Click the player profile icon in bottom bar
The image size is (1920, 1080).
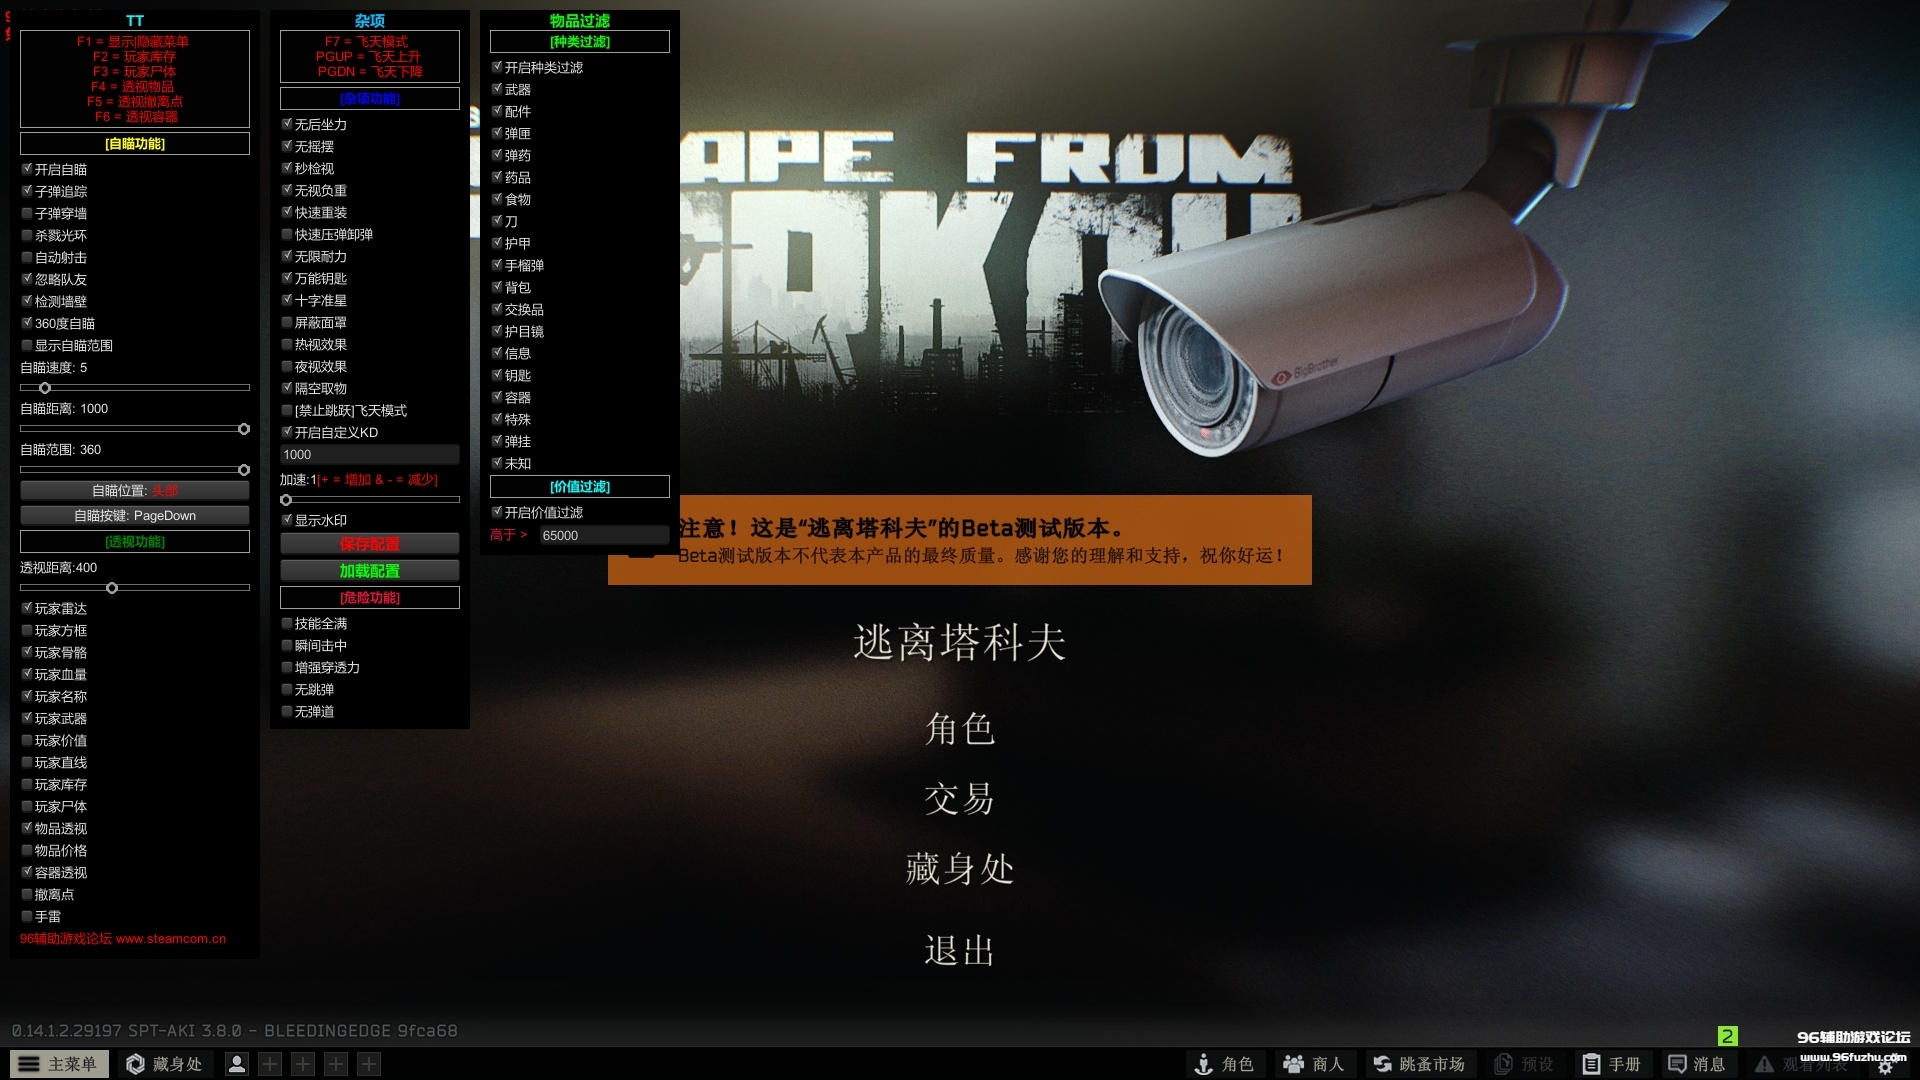[x=237, y=1064]
